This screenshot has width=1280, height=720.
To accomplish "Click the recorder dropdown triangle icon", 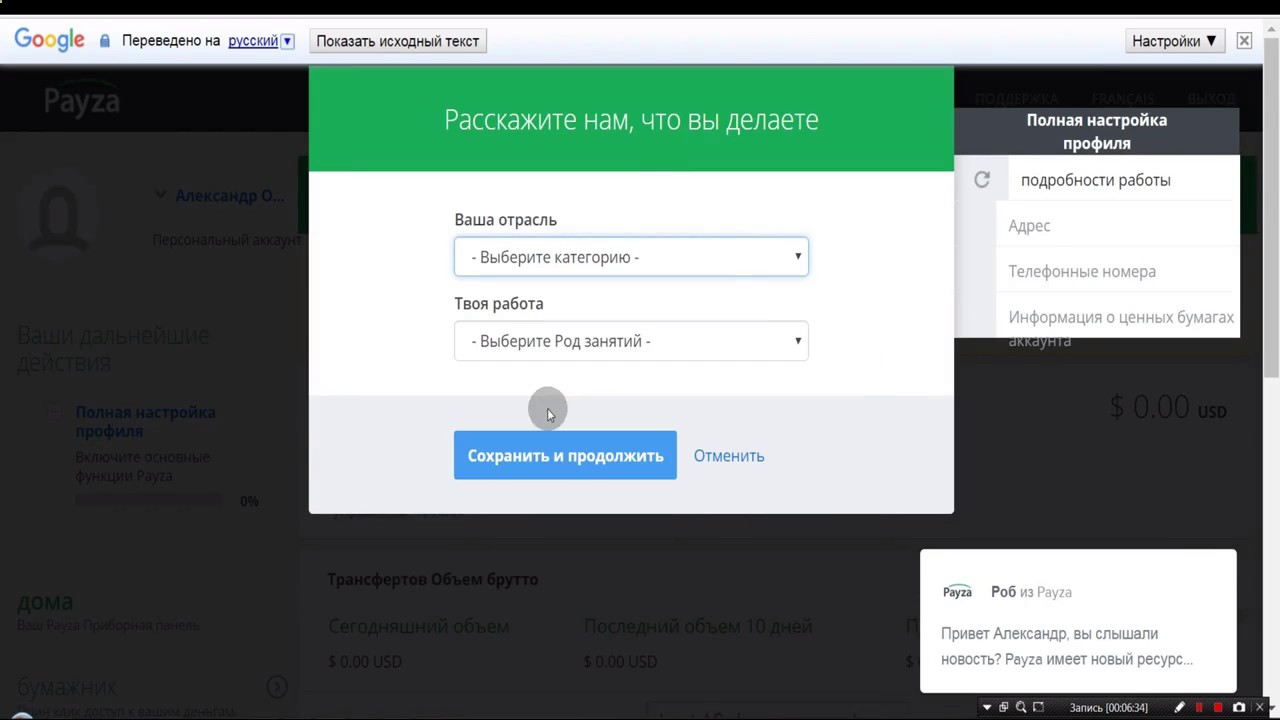I will click(x=987, y=708).
